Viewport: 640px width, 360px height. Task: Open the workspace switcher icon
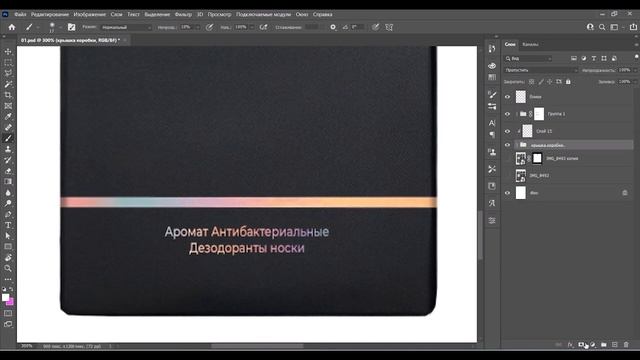point(614,27)
